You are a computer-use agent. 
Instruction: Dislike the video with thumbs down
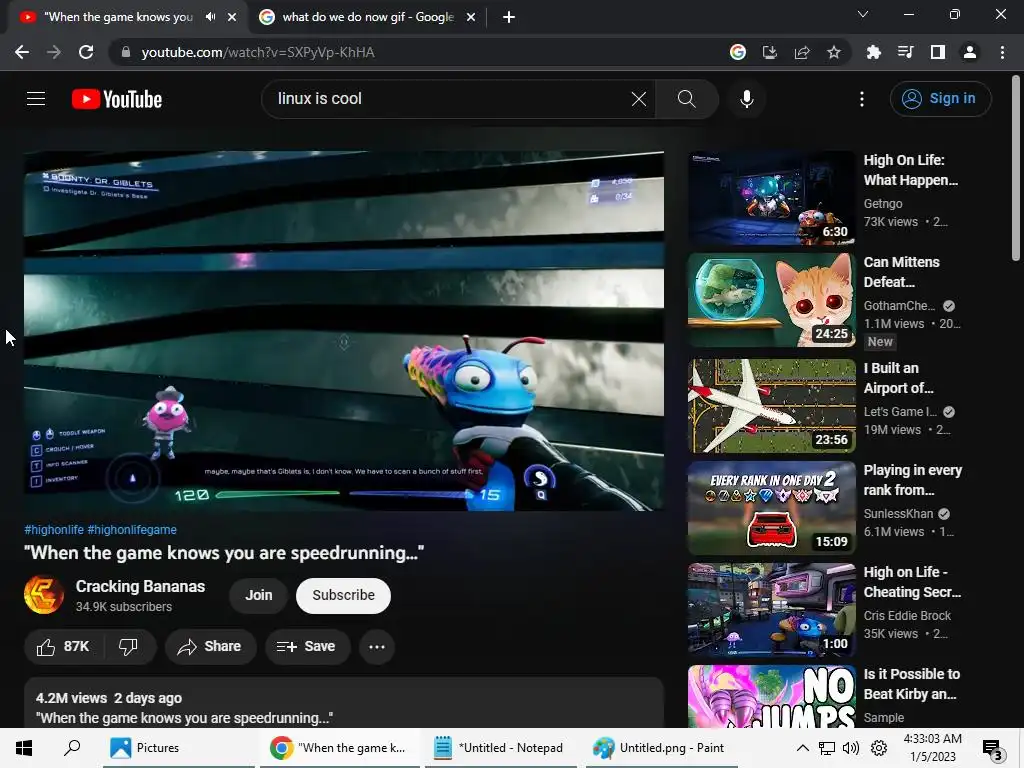click(129, 647)
